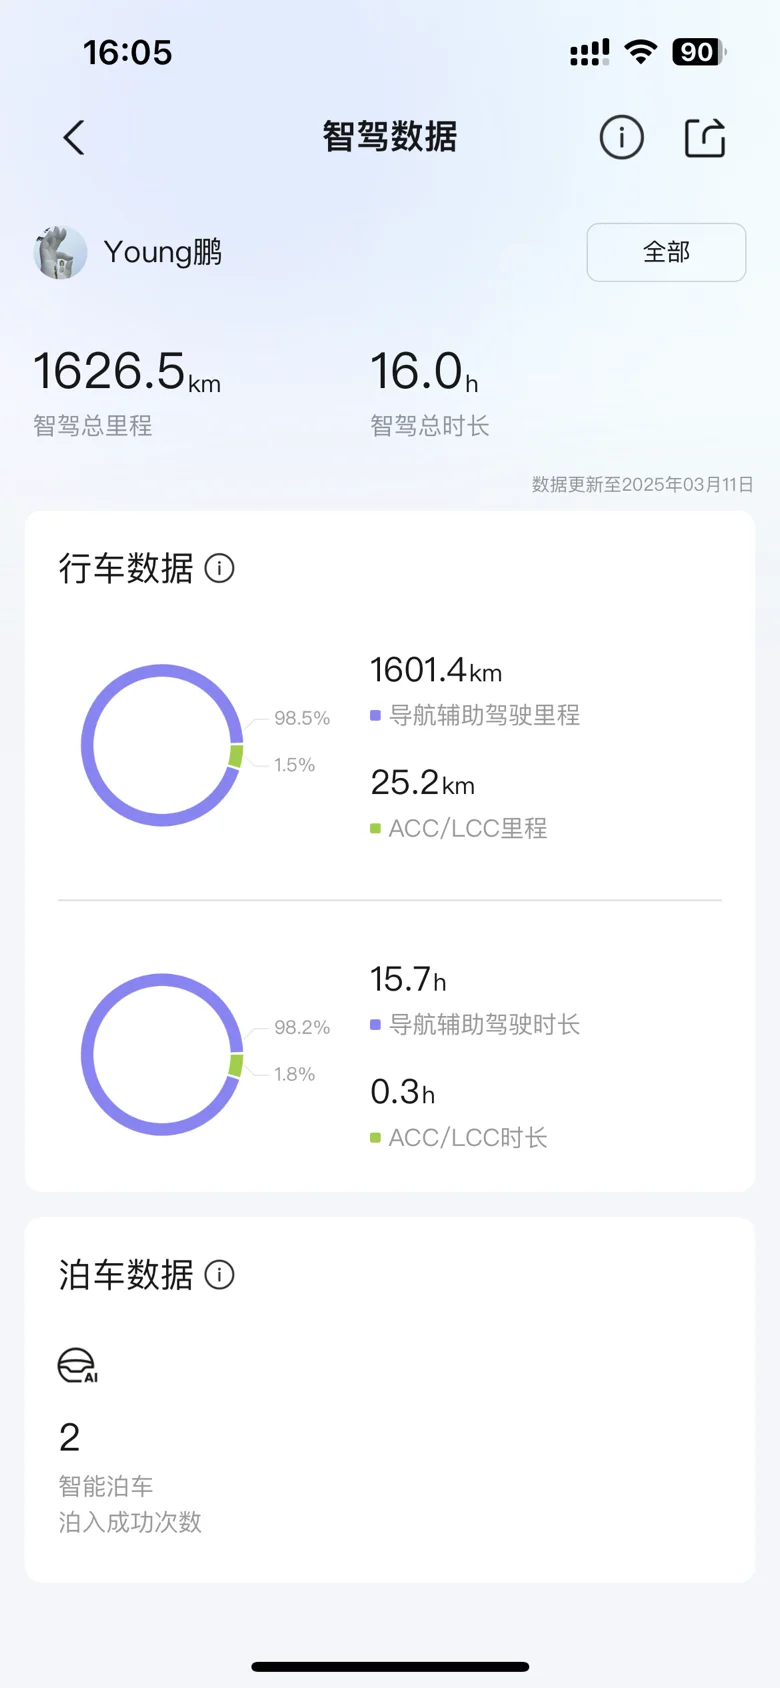780x1688 pixels.
Task: Tap the info icon beside 行车数据
Action: (x=219, y=568)
